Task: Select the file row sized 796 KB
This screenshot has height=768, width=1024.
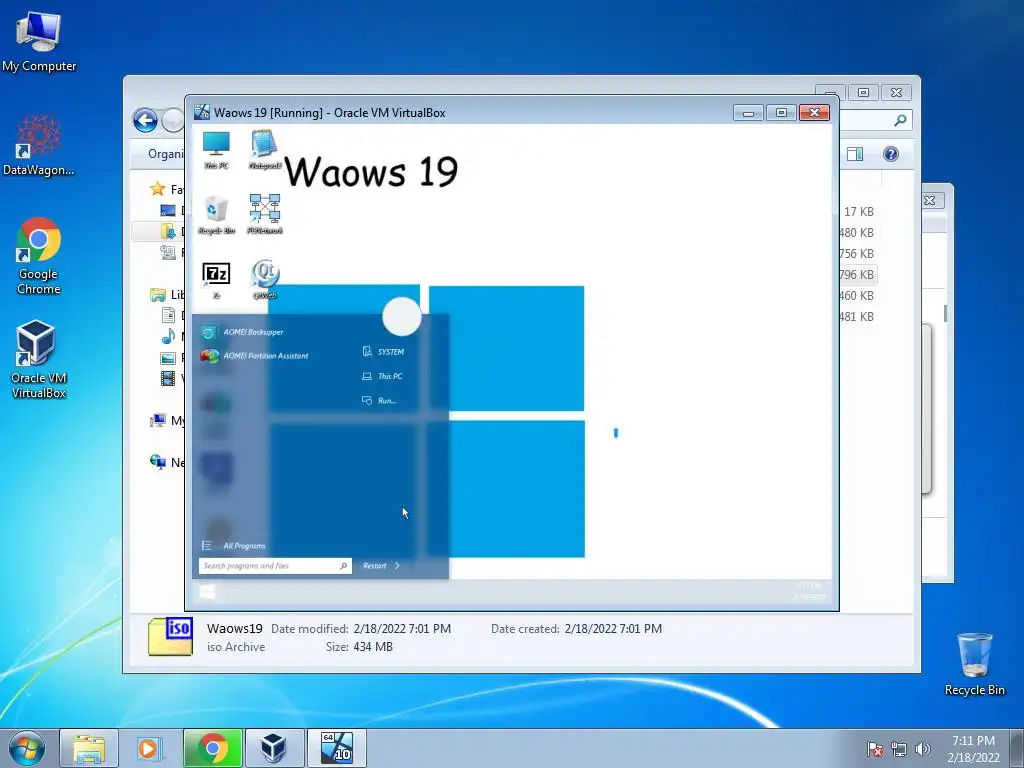Action: coord(857,274)
